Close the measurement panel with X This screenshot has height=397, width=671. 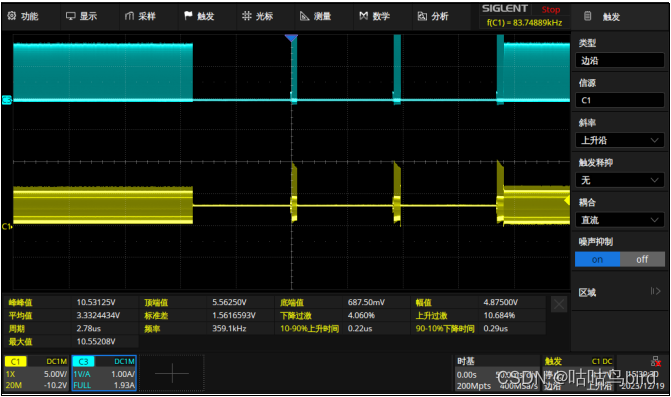pos(559,305)
